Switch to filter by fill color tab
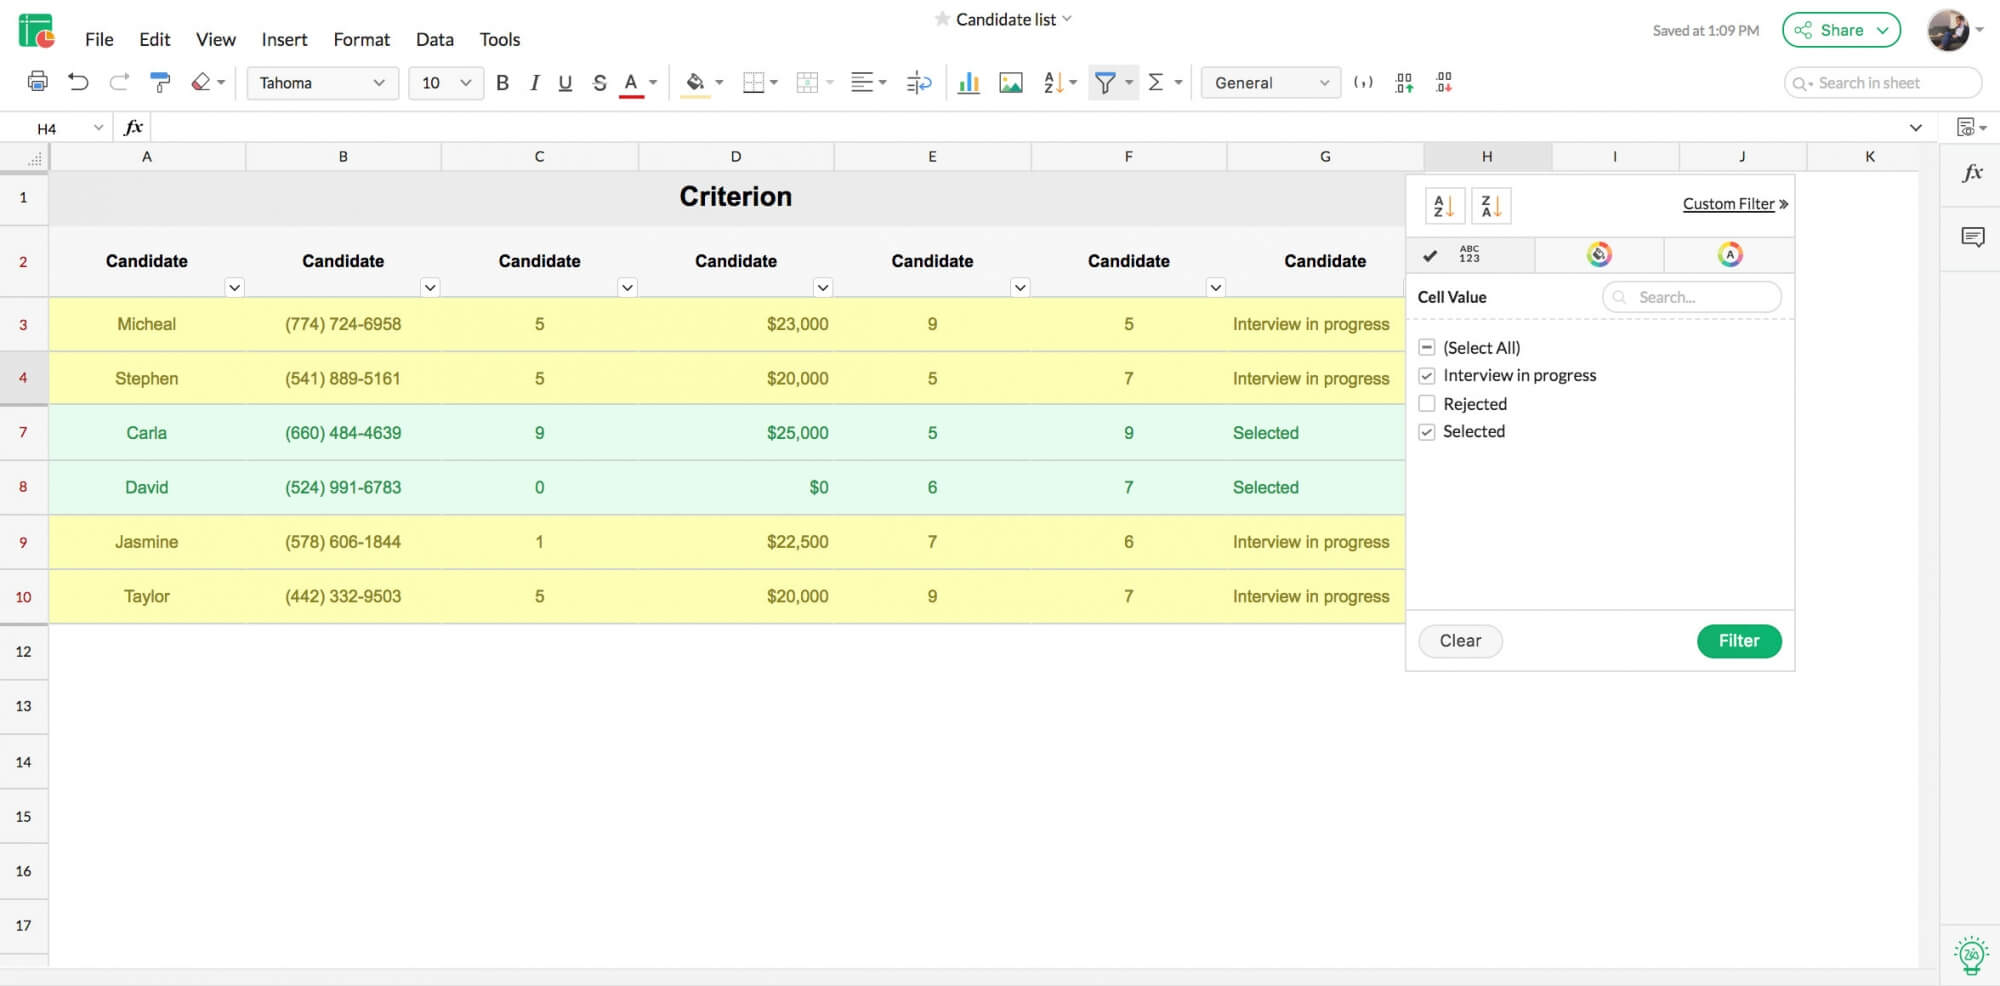The width and height of the screenshot is (2000, 986). pyautogui.click(x=1599, y=255)
